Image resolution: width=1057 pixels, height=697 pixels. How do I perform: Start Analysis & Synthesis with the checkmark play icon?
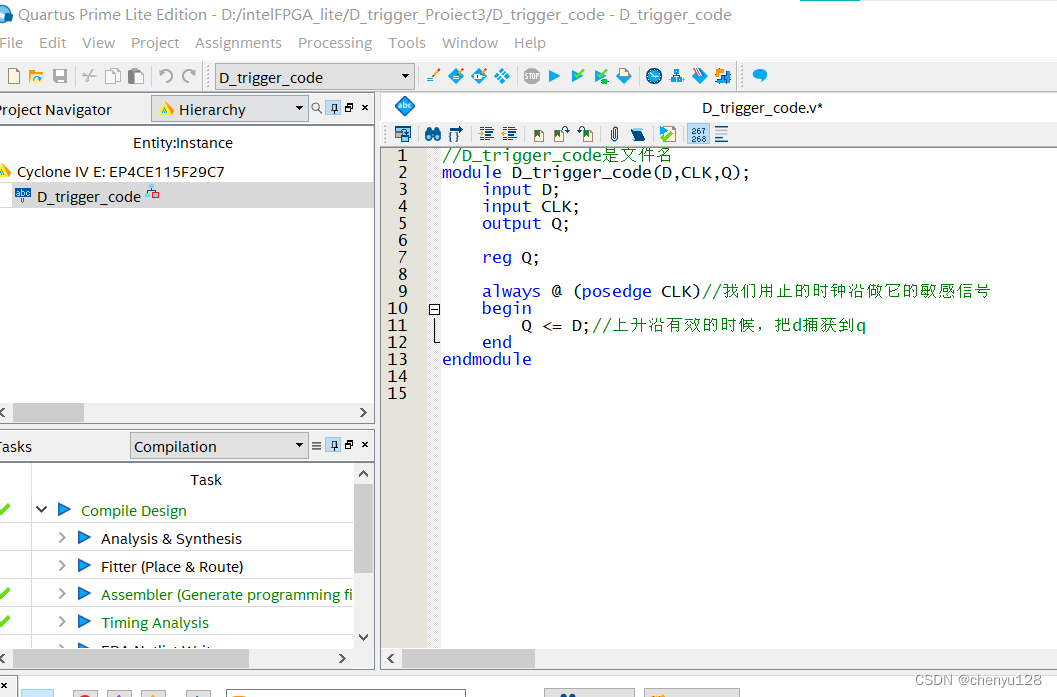578,76
